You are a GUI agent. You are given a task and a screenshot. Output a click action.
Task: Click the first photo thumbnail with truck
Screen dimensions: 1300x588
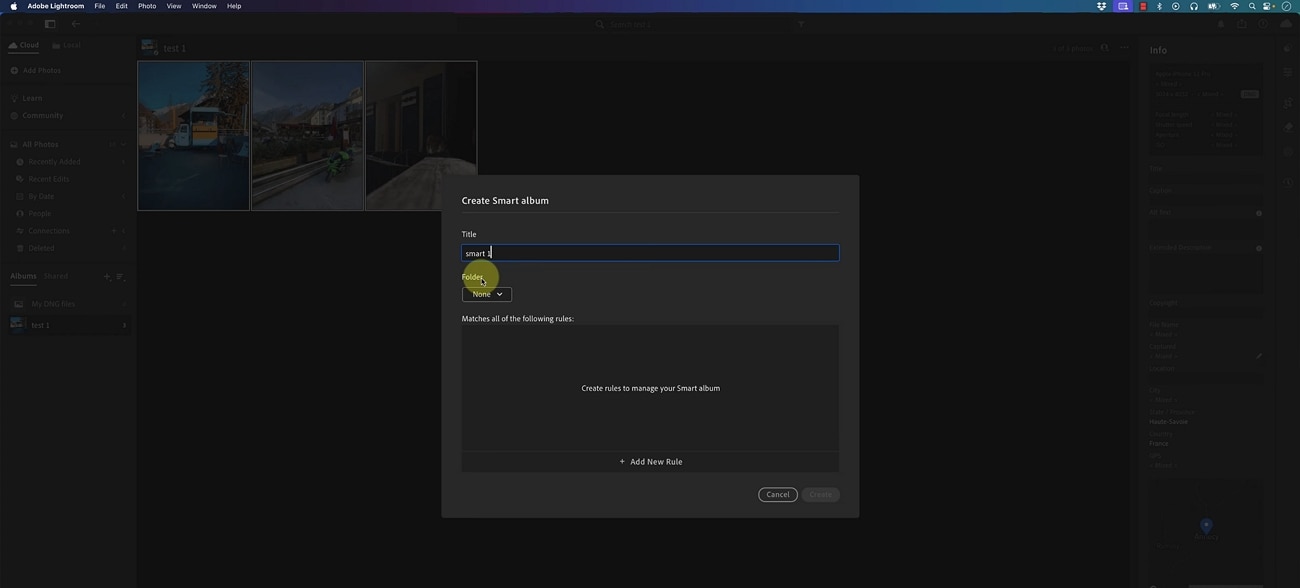coord(194,136)
